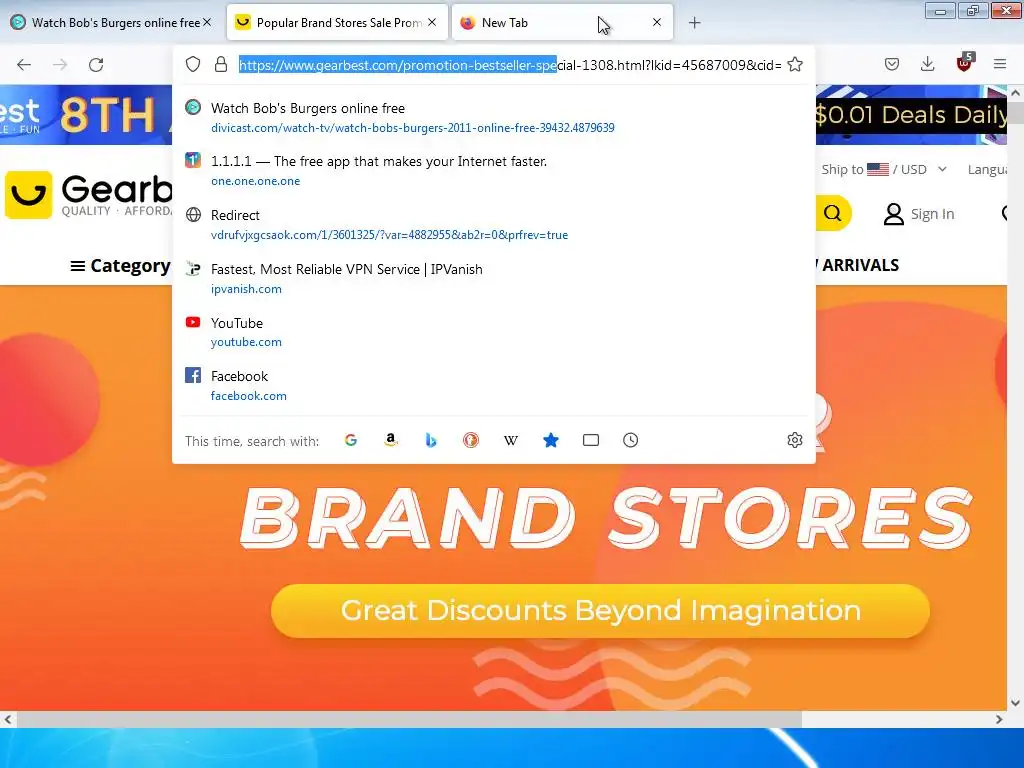
Task: Click the forward navigation arrow
Action: (x=60, y=65)
